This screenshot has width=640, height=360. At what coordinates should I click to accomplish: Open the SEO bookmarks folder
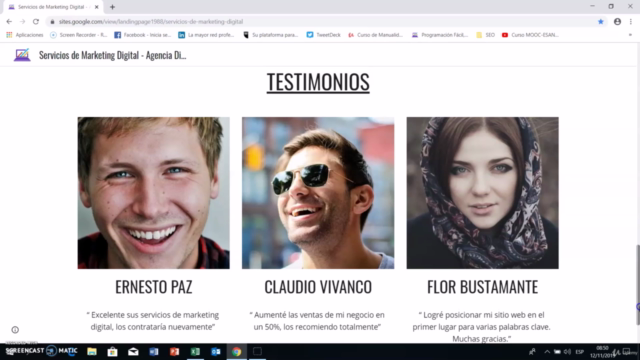tap(485, 35)
